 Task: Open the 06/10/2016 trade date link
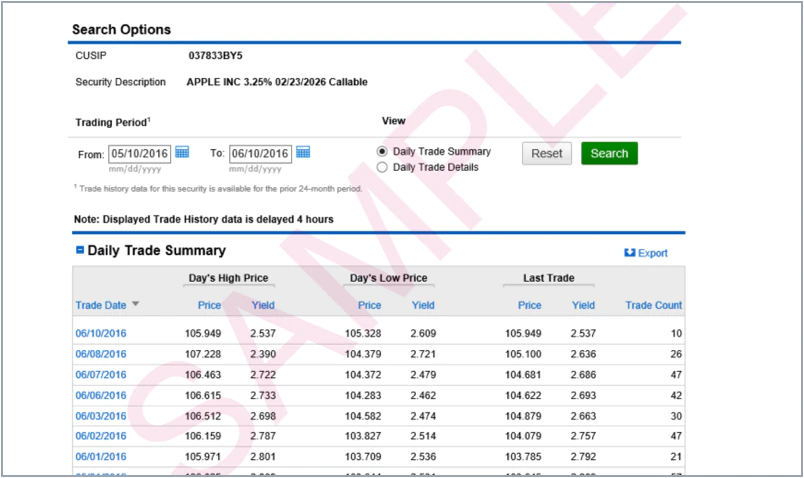[101, 333]
